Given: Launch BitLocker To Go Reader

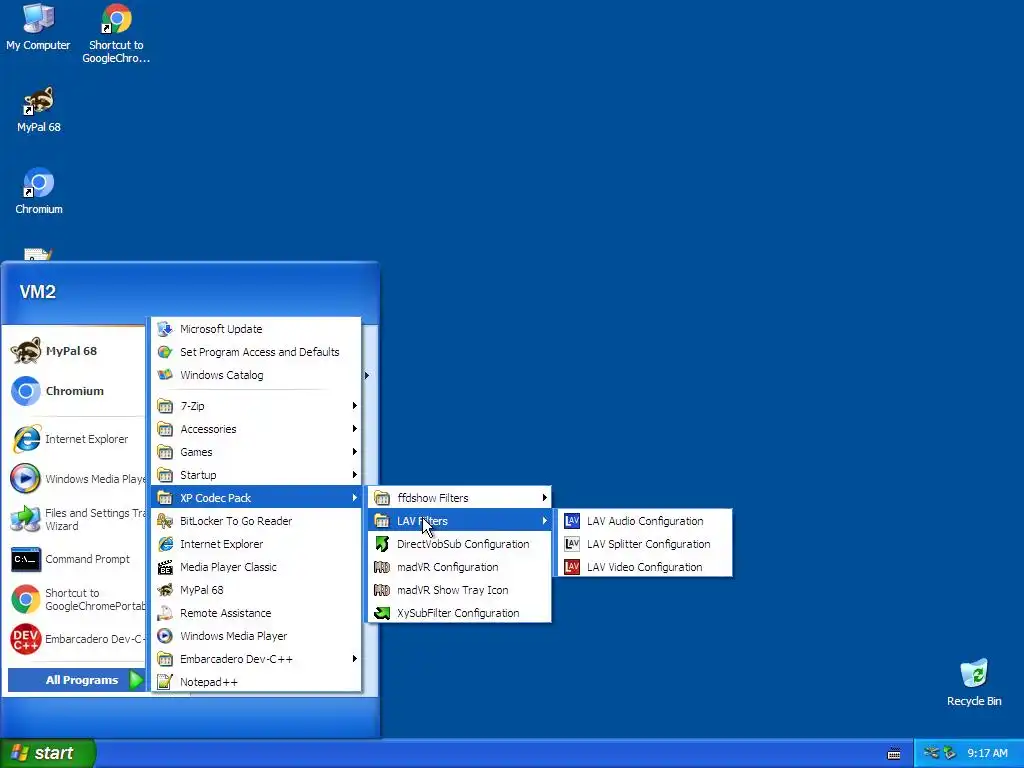Looking at the screenshot, I should (x=256, y=521).
